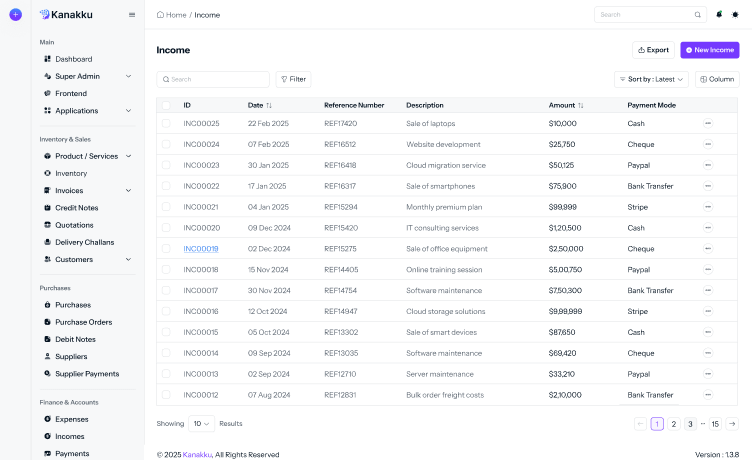
Task: Go to Expenses in Finance & Accounts
Action: pyautogui.click(x=71, y=419)
